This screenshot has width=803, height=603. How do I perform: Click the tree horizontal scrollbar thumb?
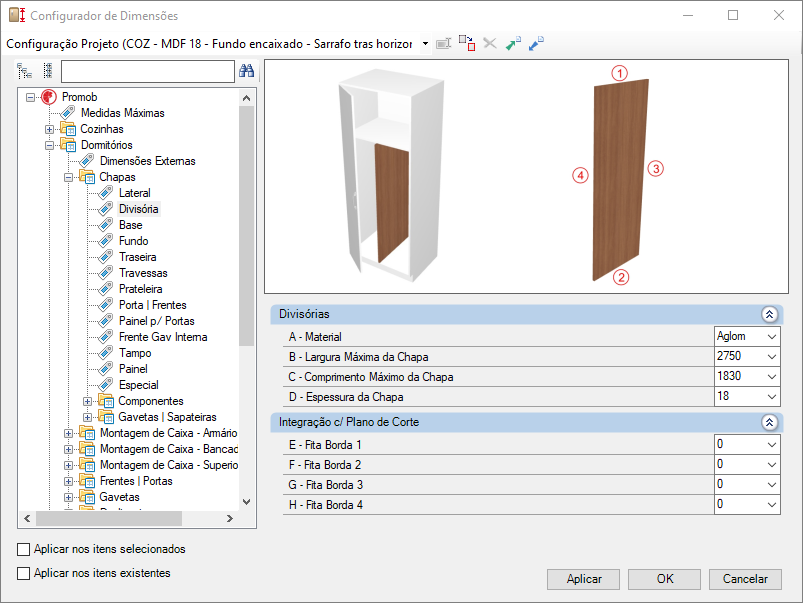(x=109, y=518)
